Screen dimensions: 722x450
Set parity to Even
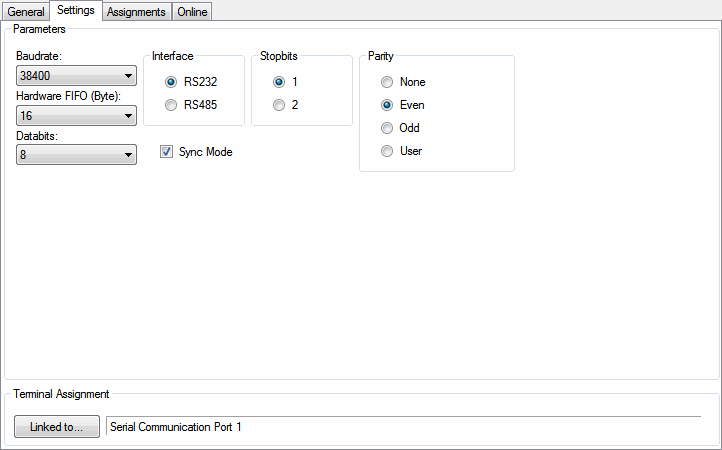[x=402, y=105]
